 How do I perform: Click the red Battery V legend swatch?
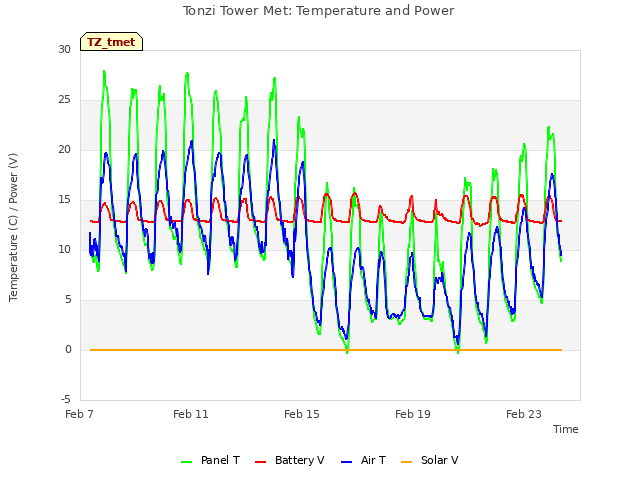pos(260,462)
